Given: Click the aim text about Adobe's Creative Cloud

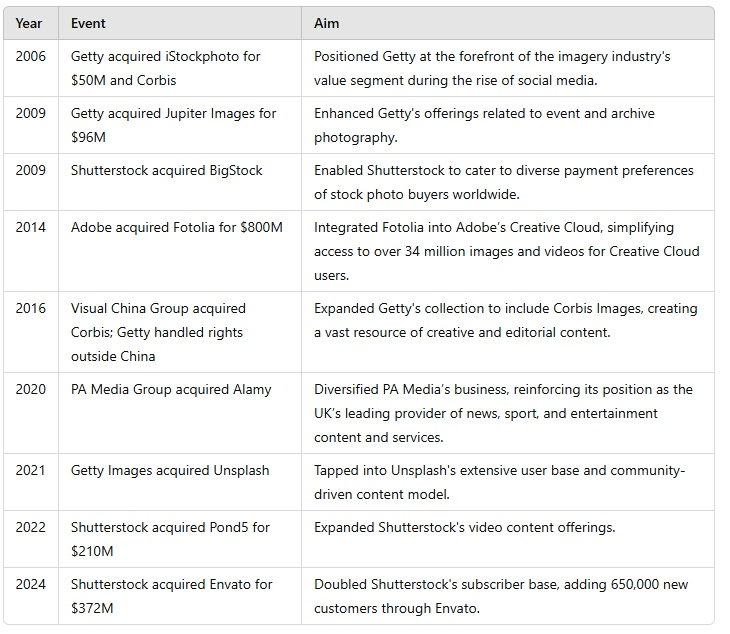Looking at the screenshot, I should pyautogui.click(x=506, y=250).
